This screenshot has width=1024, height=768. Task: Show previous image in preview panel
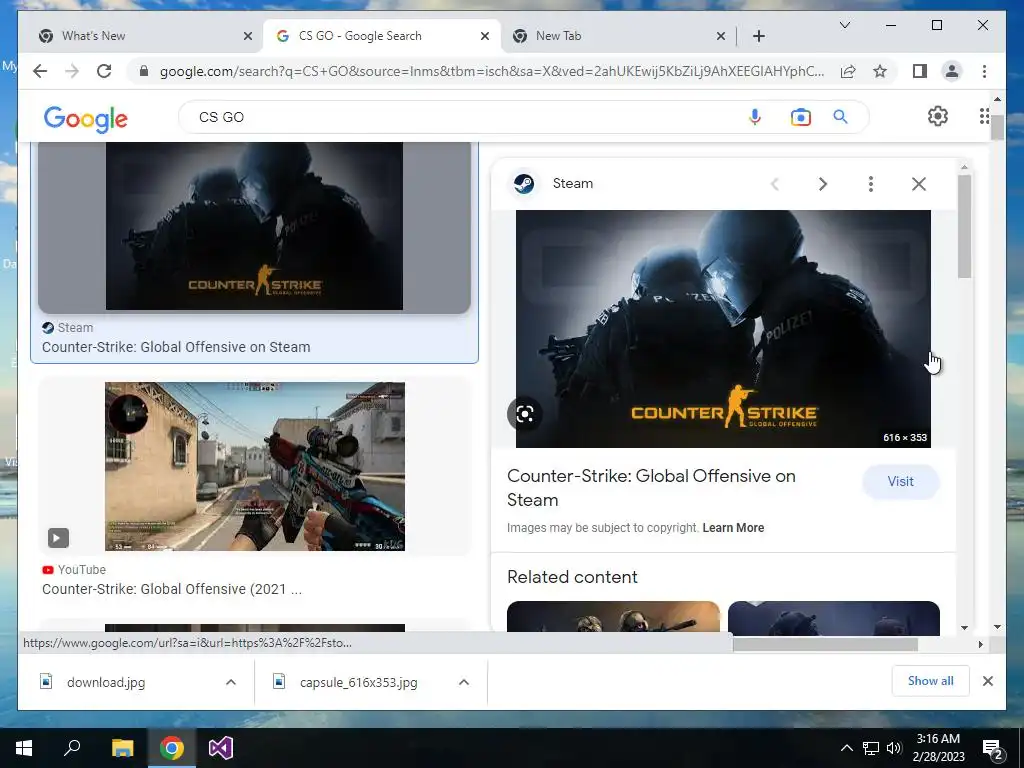(x=775, y=184)
